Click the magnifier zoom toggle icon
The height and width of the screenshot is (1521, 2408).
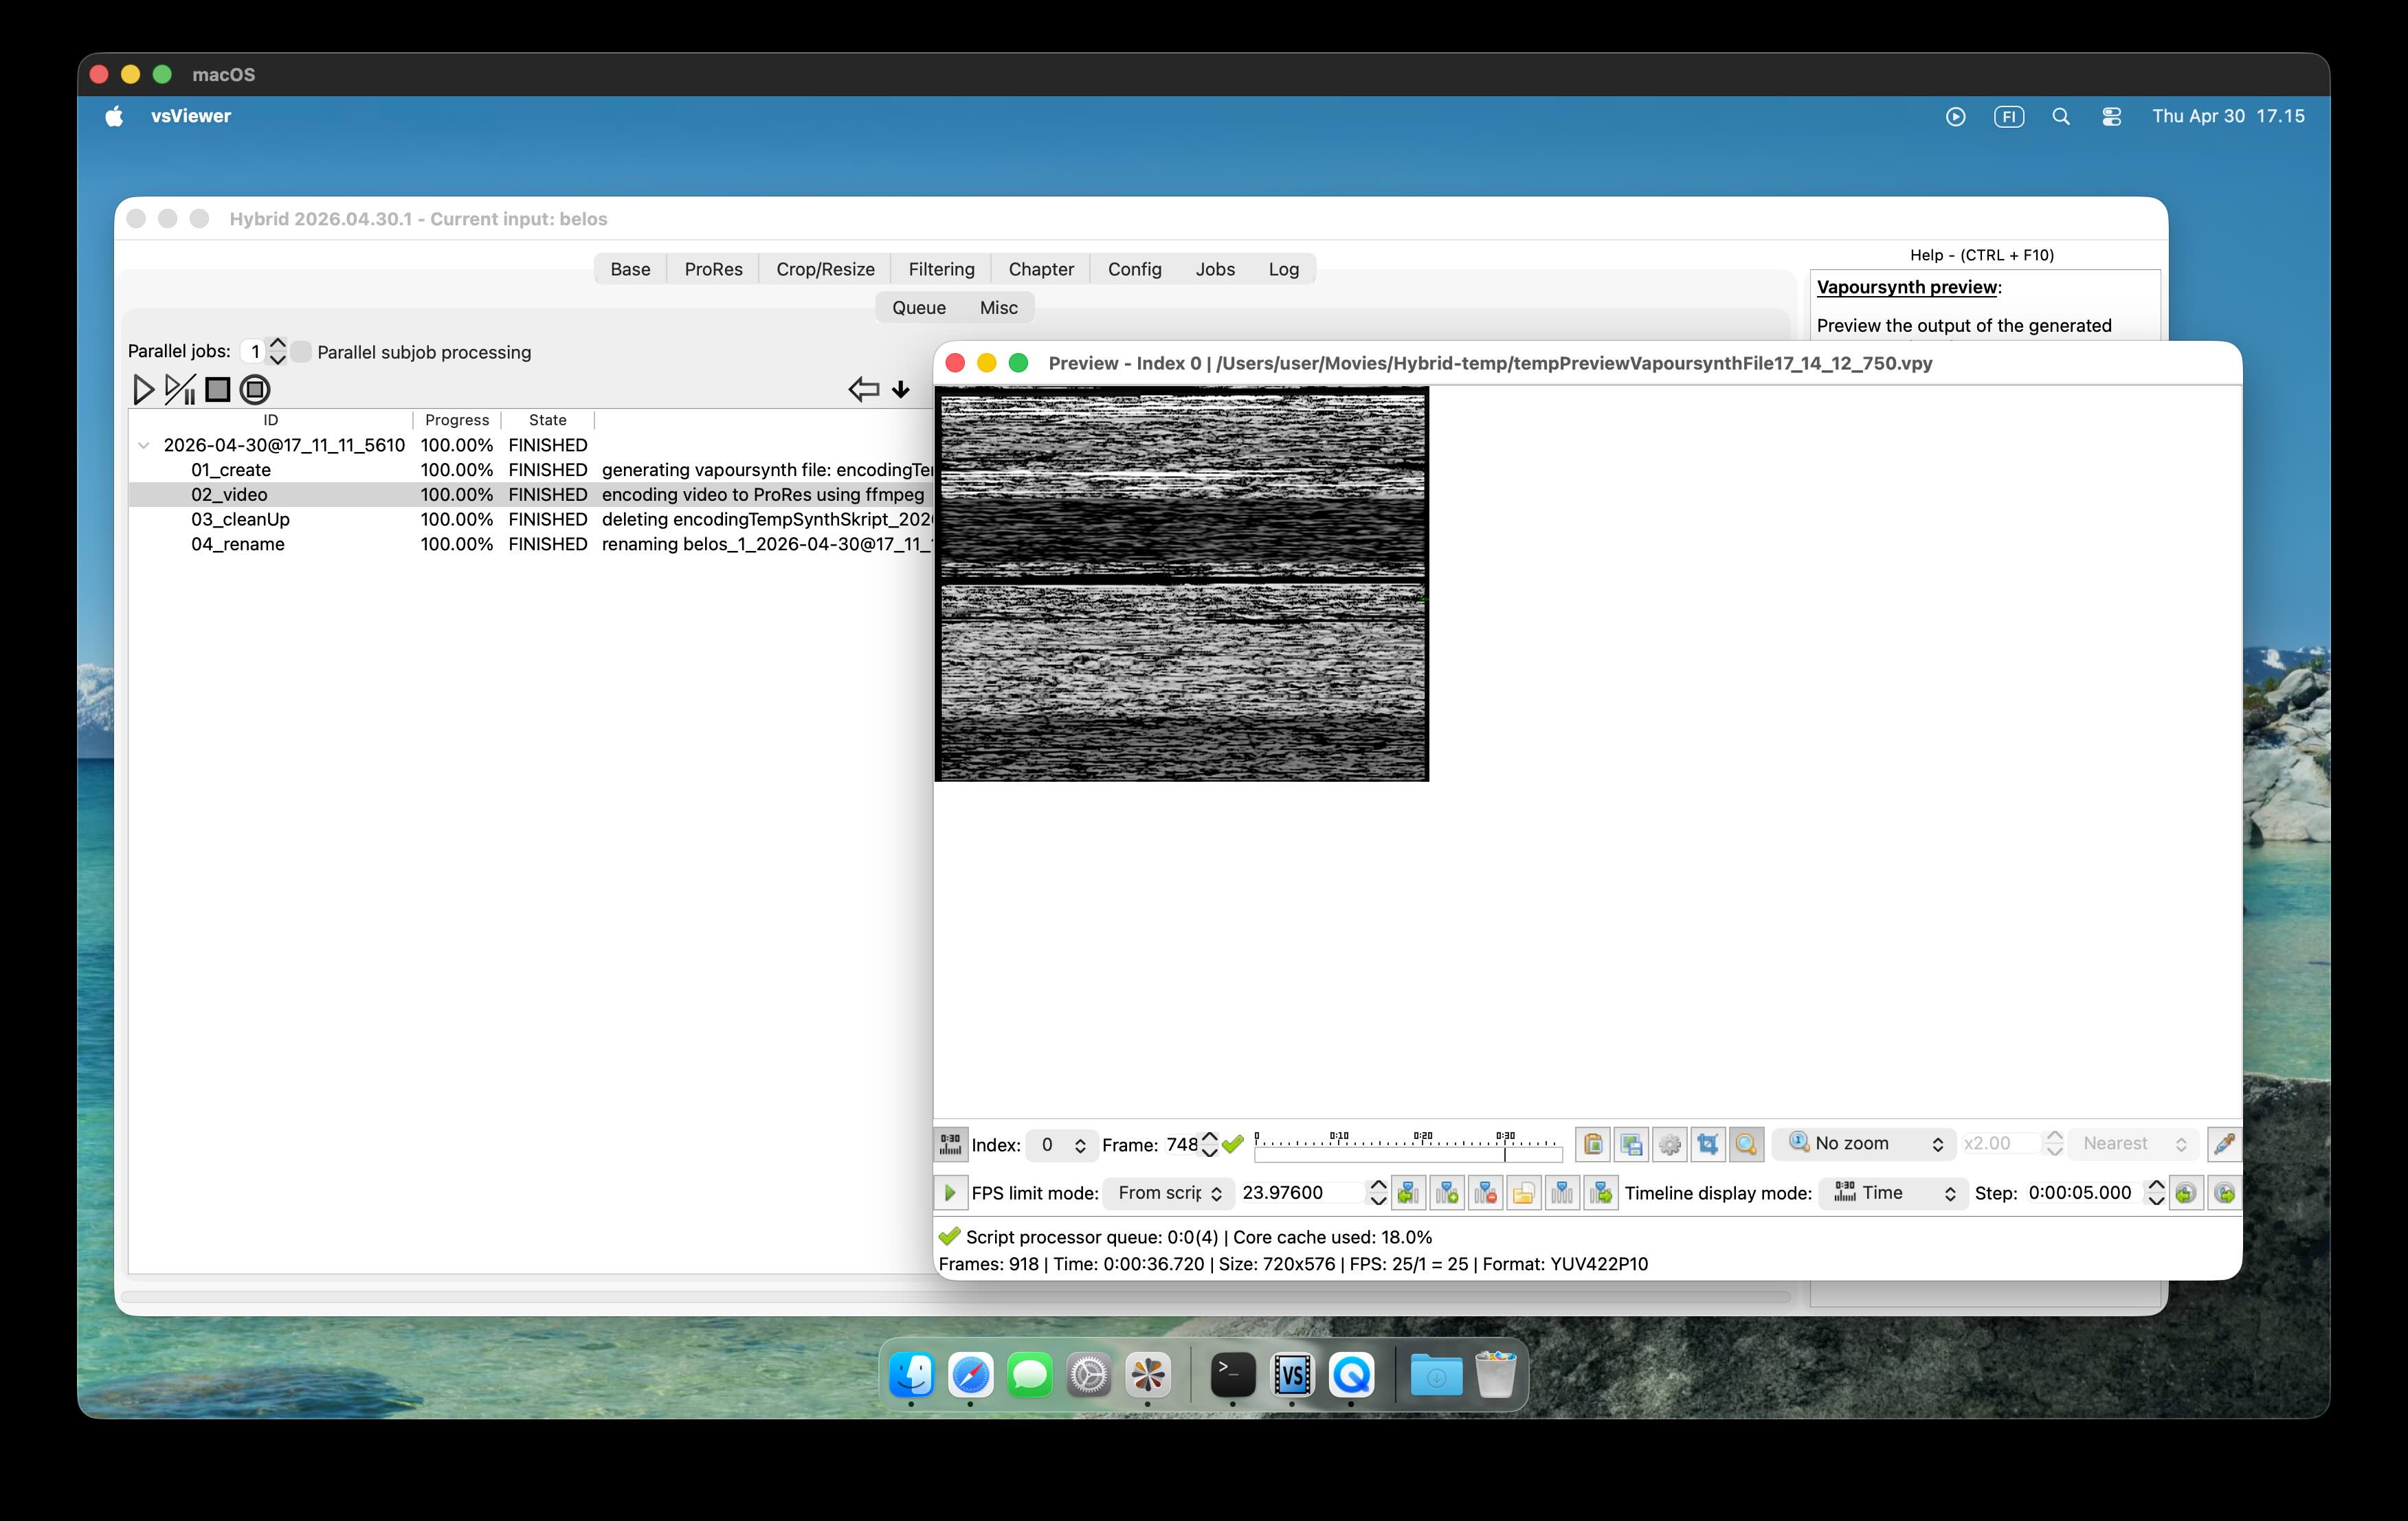point(1746,1144)
